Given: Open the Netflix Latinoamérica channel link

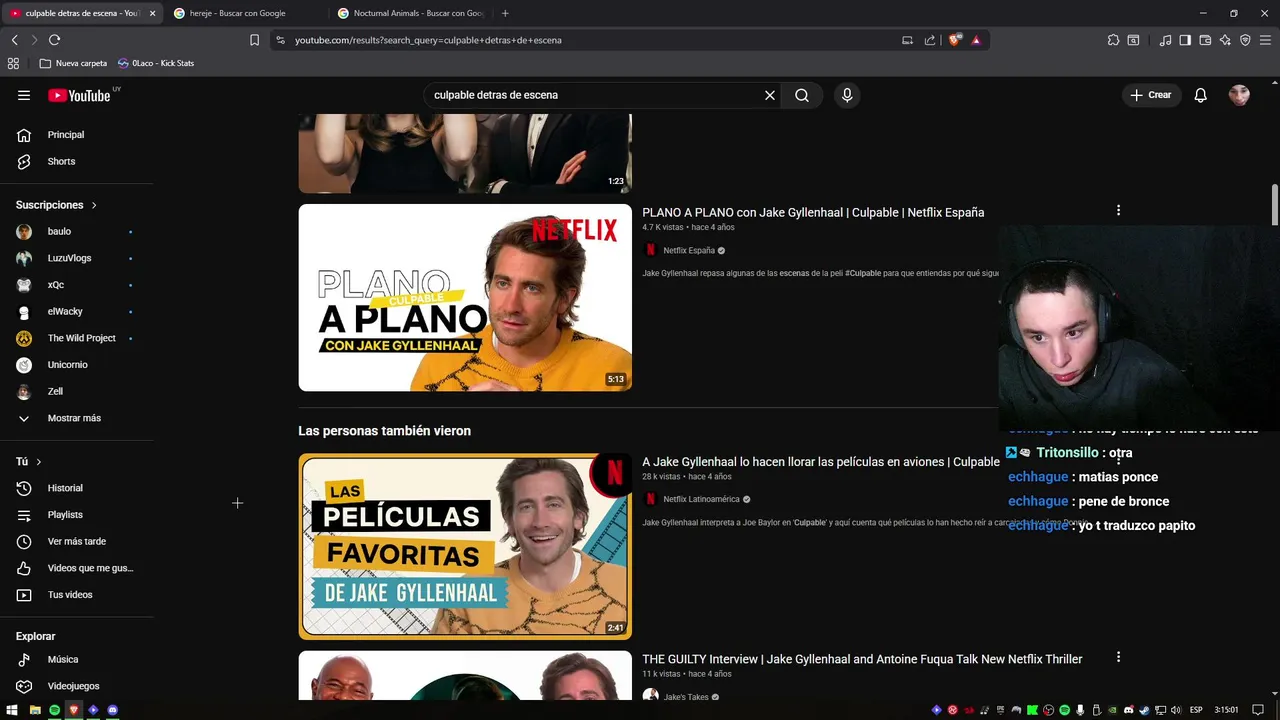Looking at the screenshot, I should (x=701, y=499).
